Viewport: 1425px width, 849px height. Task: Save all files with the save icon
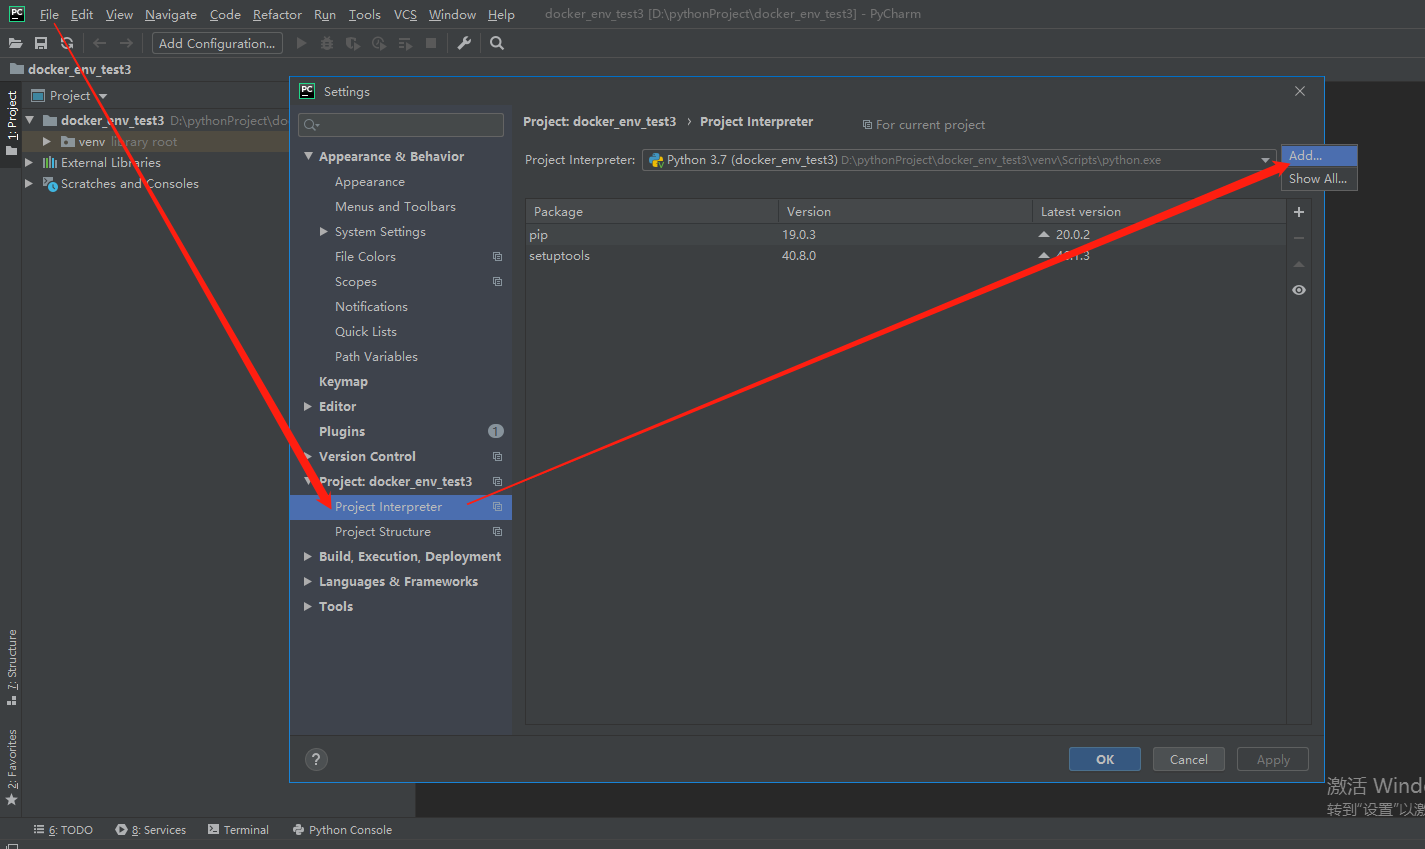(x=40, y=43)
